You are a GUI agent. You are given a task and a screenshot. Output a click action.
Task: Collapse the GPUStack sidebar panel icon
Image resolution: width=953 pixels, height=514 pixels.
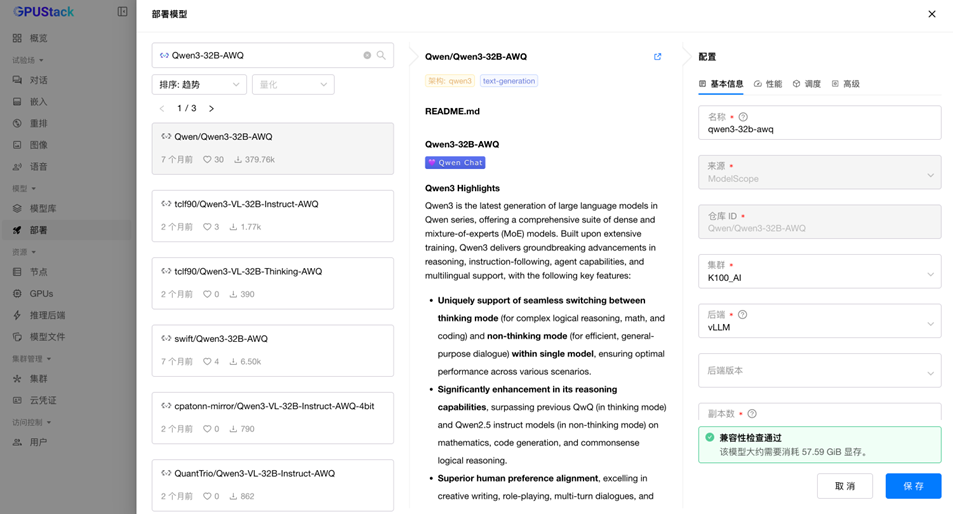pos(122,12)
